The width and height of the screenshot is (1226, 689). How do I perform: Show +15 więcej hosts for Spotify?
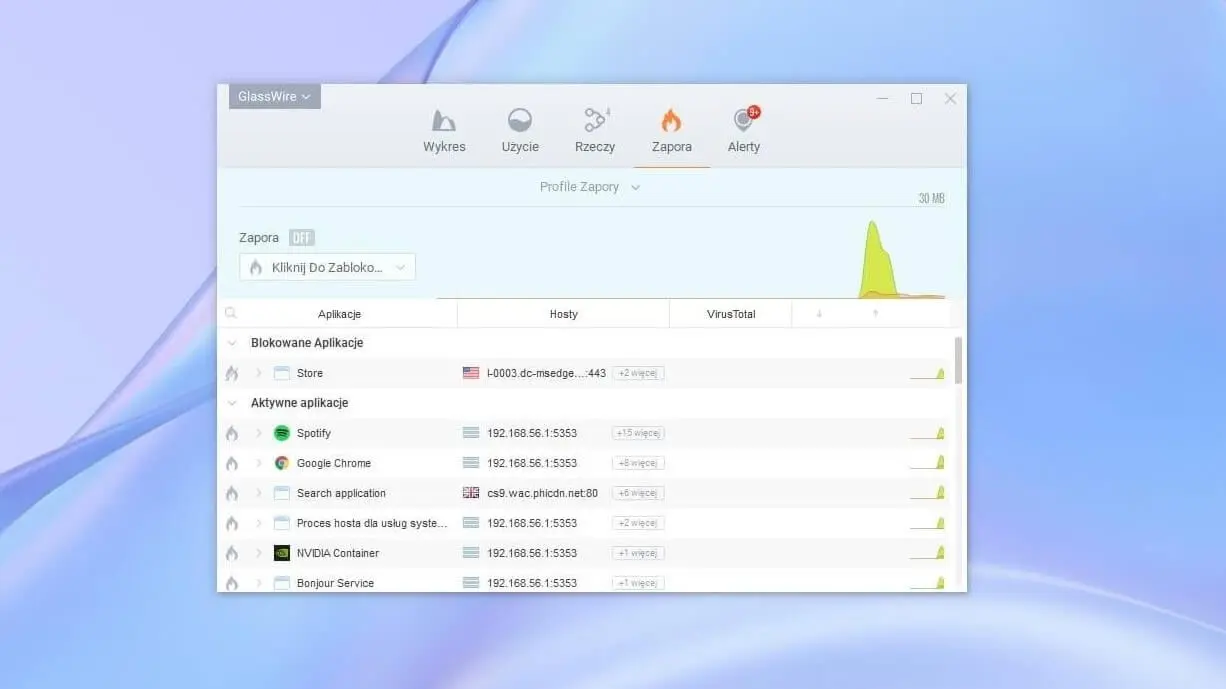638,433
